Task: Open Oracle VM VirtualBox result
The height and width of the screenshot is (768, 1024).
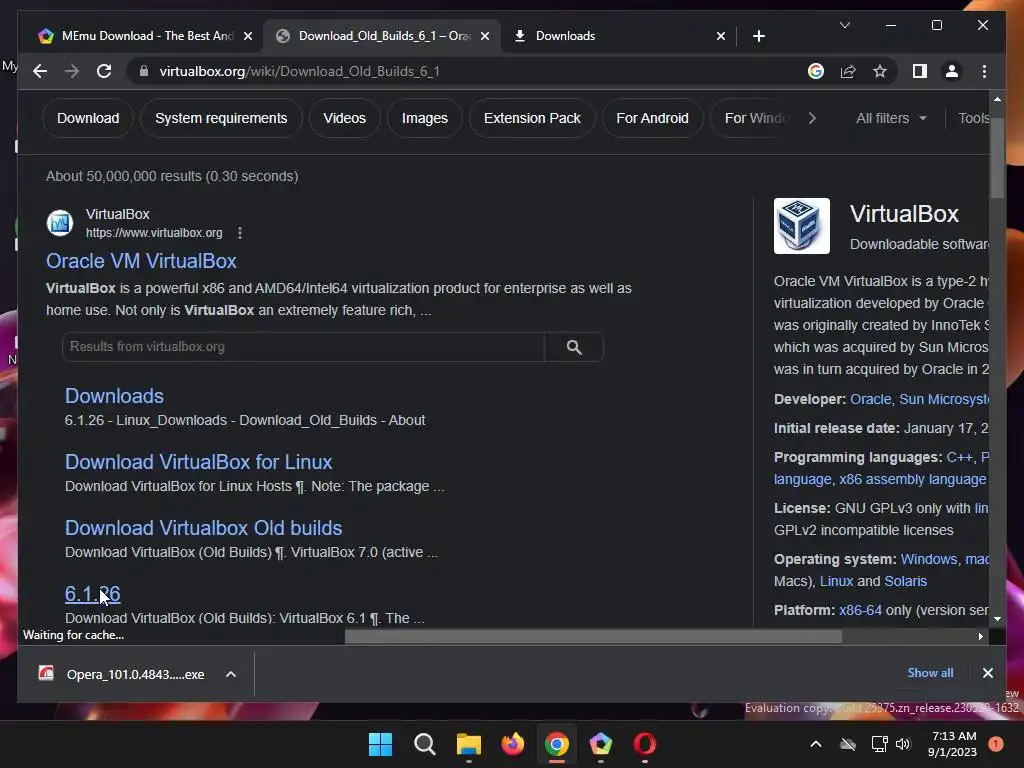Action: pyautogui.click(x=141, y=261)
